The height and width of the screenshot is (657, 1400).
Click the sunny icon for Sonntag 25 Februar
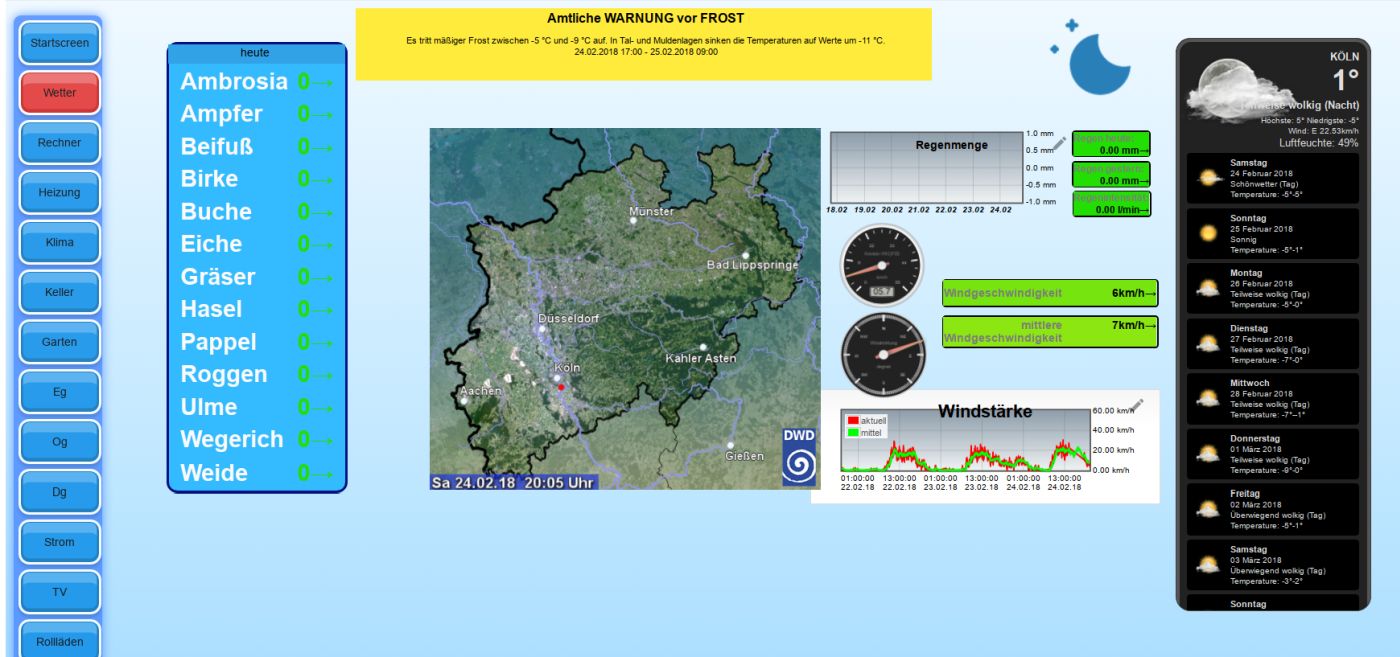[x=1208, y=233]
